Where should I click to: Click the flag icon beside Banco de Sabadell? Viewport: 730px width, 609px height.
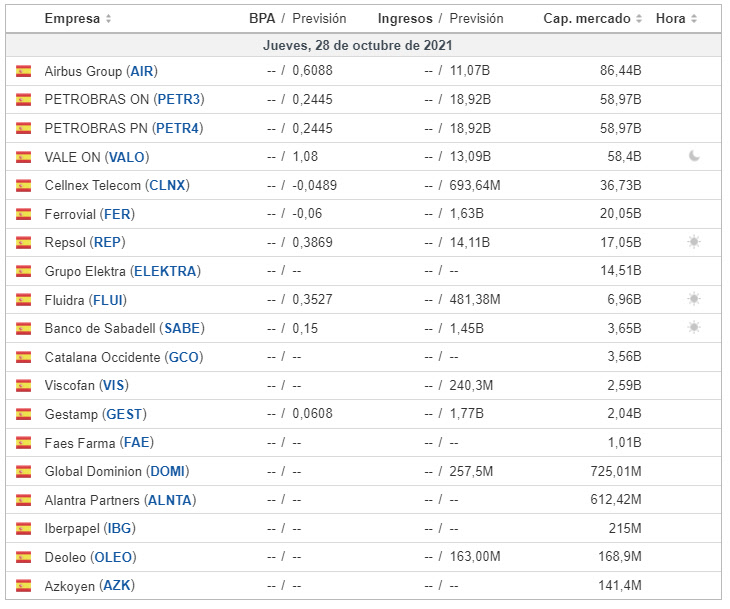pos(23,329)
